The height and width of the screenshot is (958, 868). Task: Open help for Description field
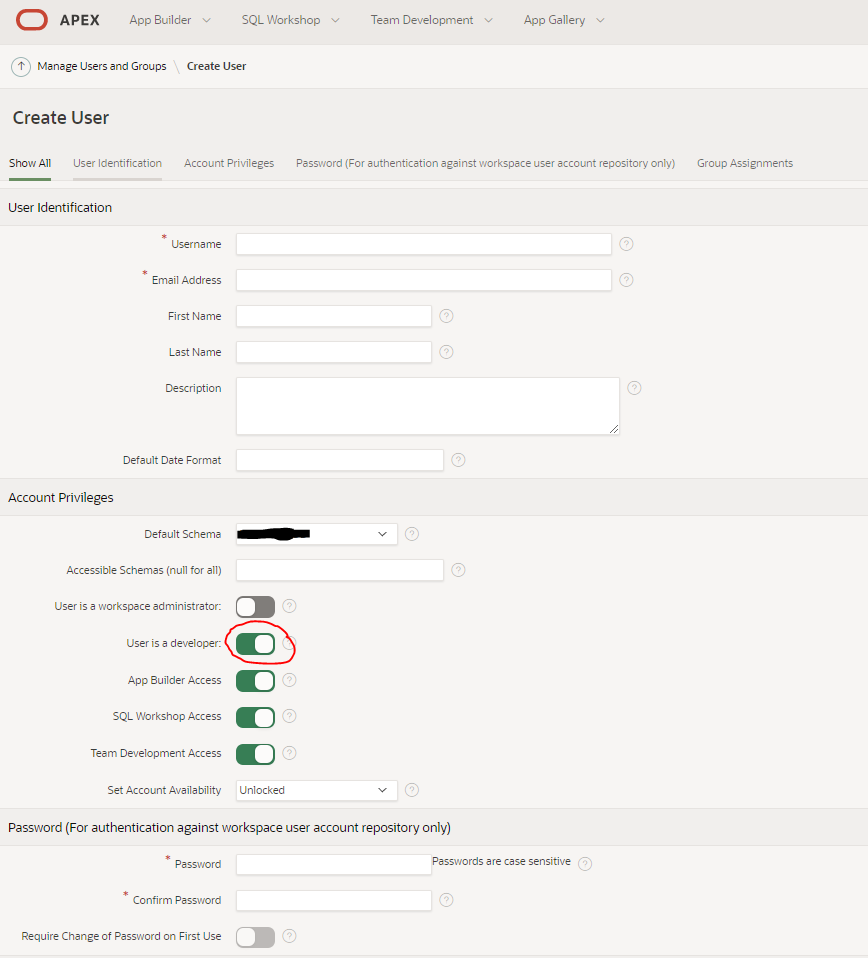tap(635, 388)
